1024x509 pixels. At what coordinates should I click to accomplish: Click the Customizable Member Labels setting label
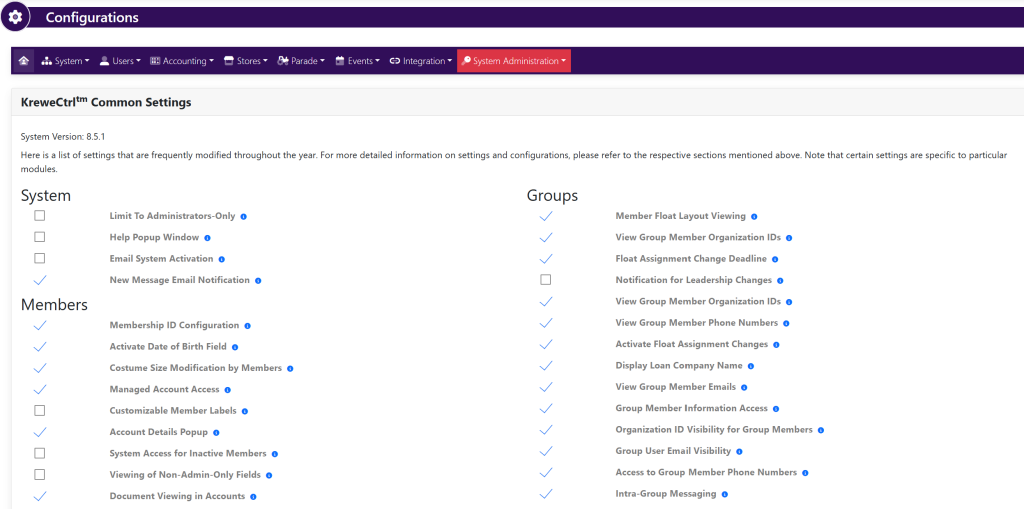click(173, 411)
